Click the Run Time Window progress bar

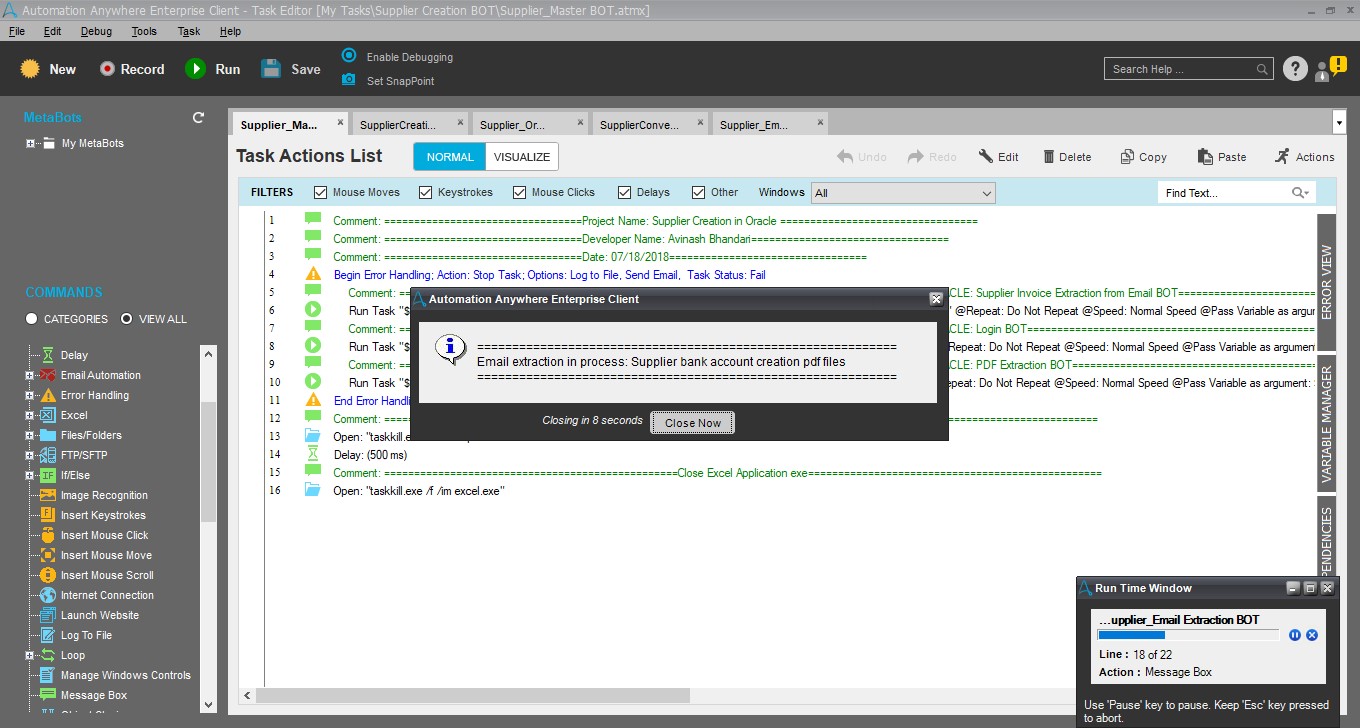pos(1189,635)
